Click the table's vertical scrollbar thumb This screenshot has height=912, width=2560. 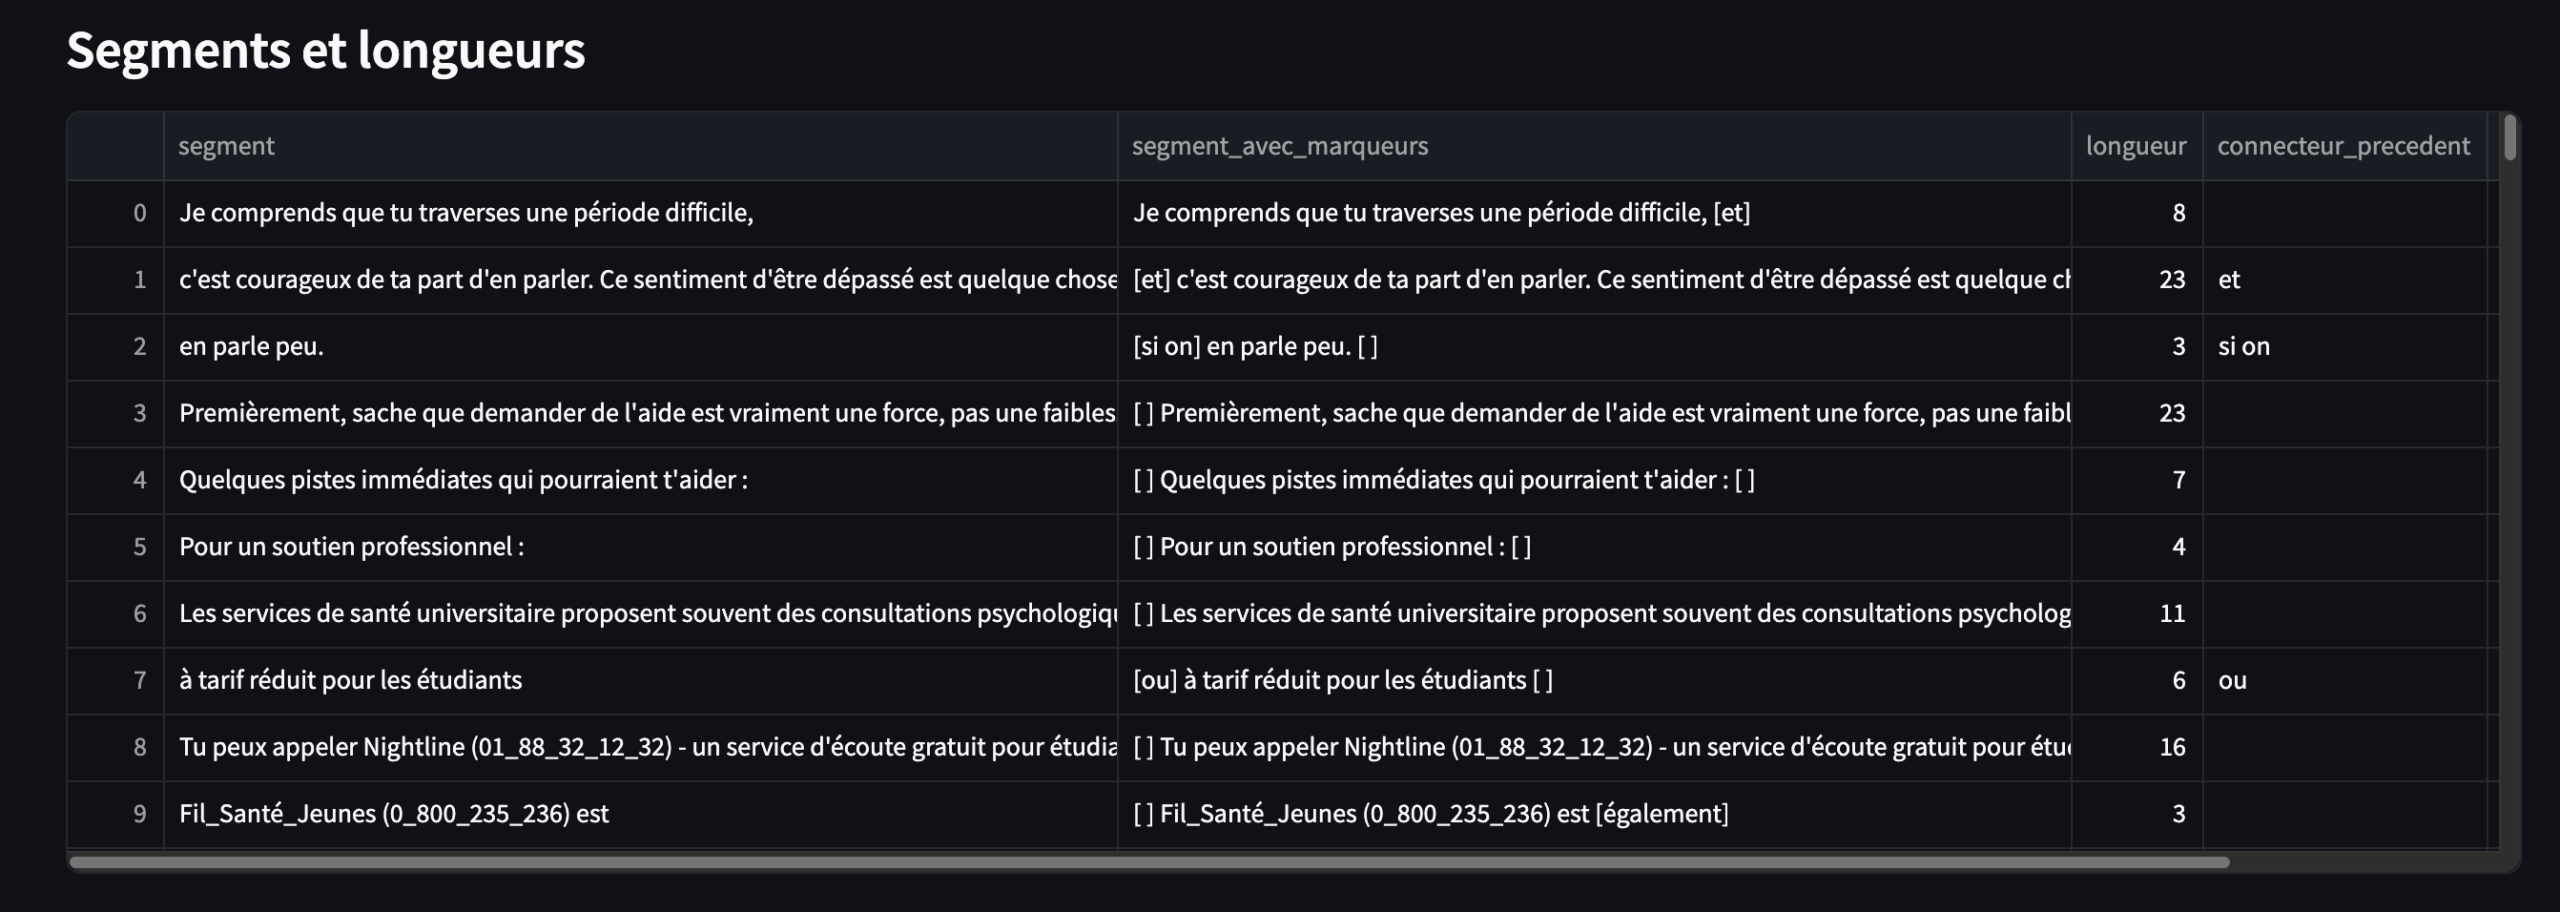click(2509, 138)
